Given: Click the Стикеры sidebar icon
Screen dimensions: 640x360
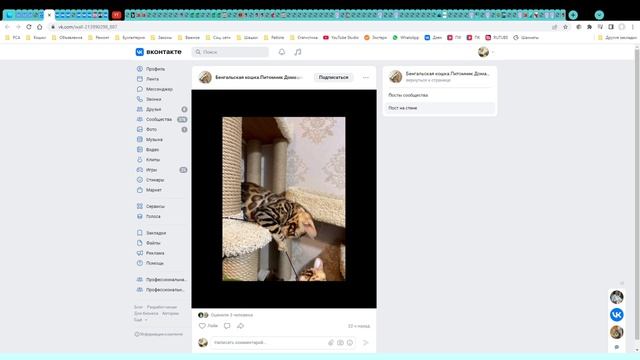Looking at the screenshot, I should point(140,180).
